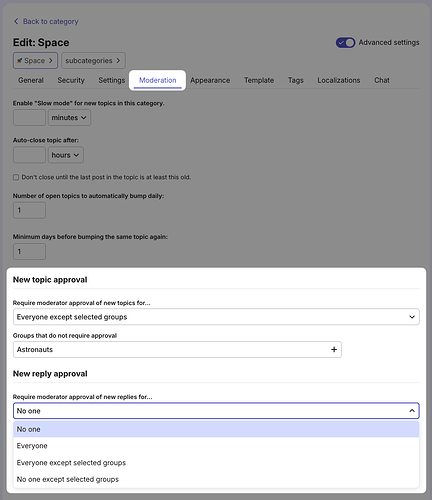Open the minutes unit dropdown
The image size is (432, 500).
69,118
